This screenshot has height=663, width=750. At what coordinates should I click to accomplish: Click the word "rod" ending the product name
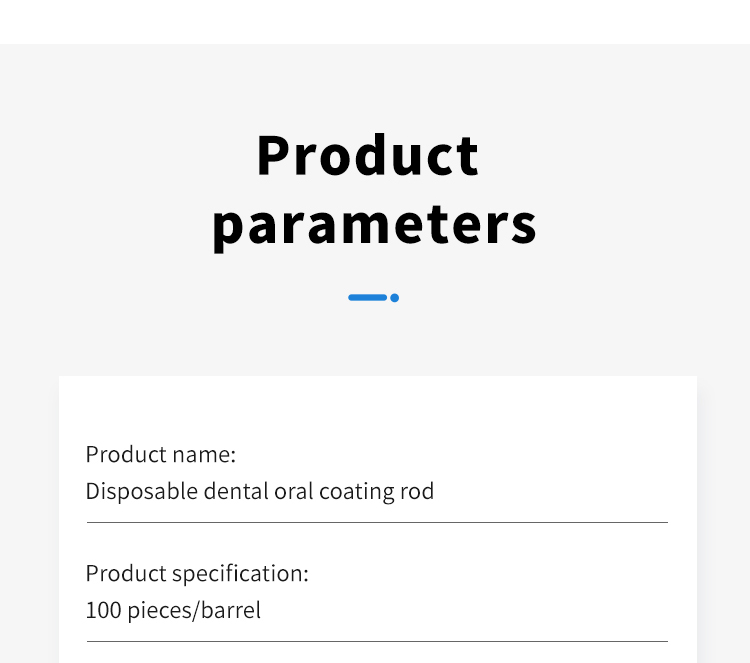(x=417, y=491)
